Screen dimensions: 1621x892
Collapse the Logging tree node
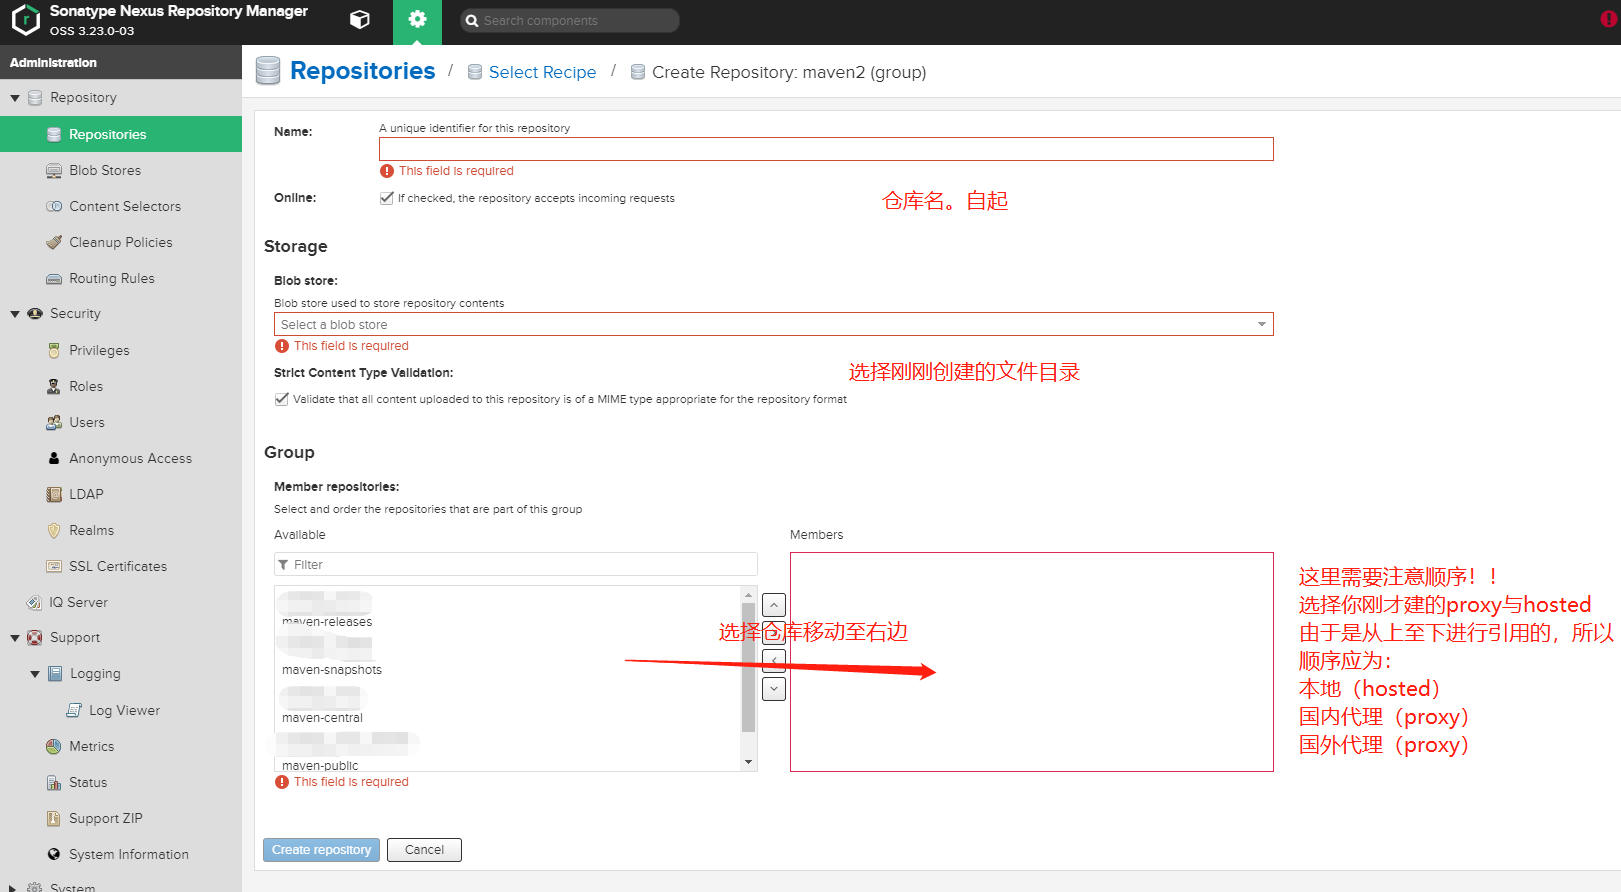[35, 674]
